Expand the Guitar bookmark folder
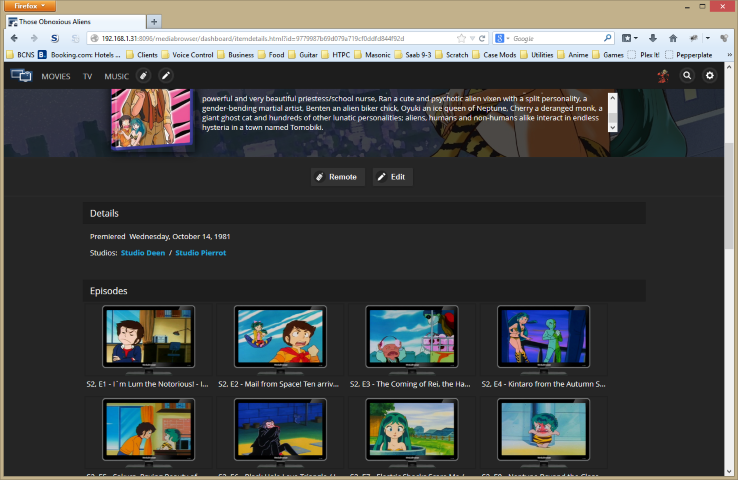738x480 pixels. pyautogui.click(x=303, y=55)
